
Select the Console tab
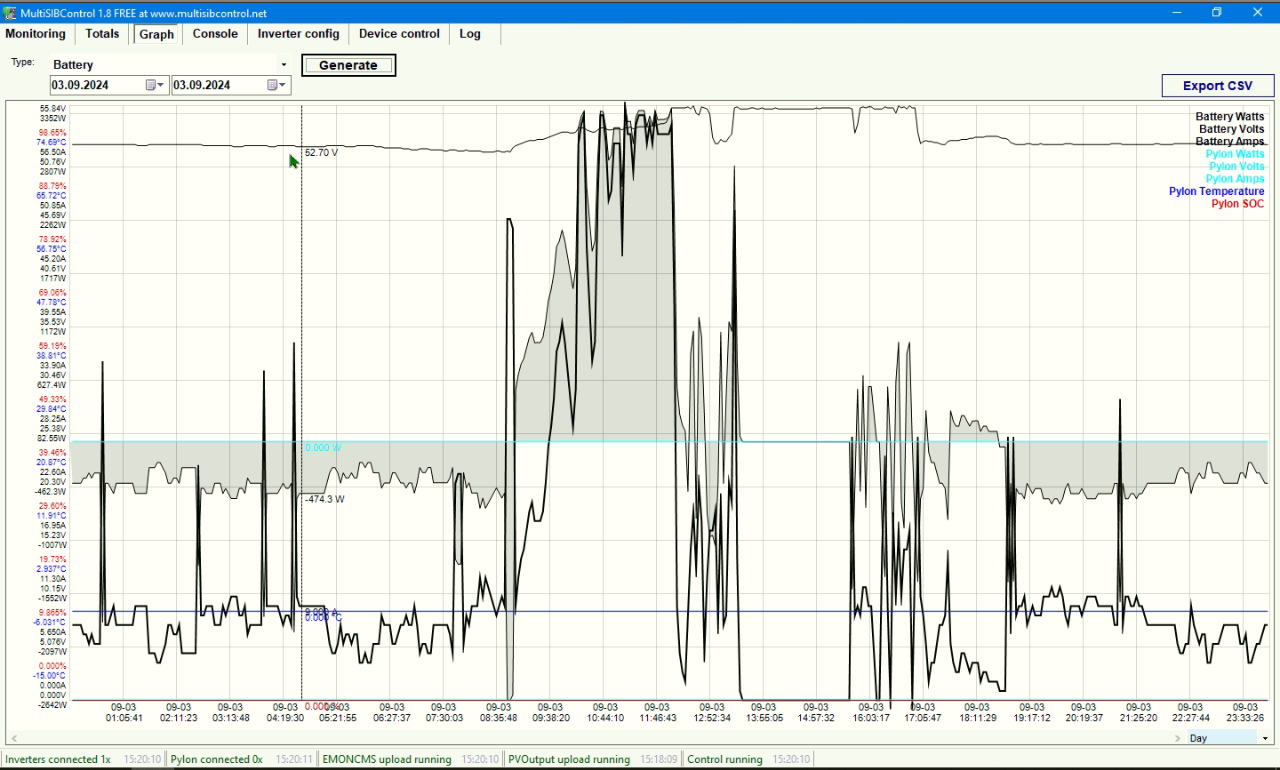click(x=215, y=34)
